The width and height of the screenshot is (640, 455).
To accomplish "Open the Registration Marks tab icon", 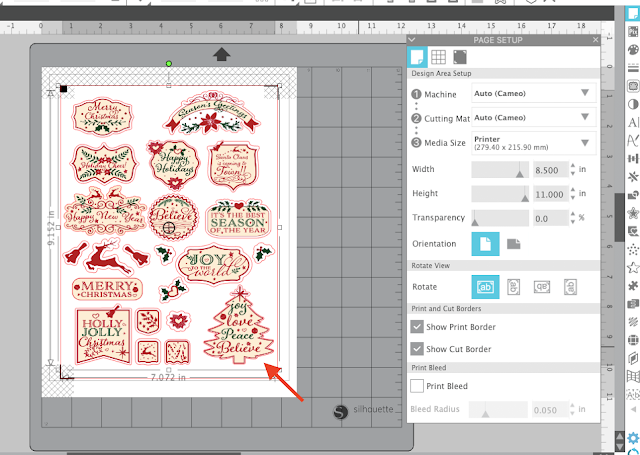I will (460, 57).
